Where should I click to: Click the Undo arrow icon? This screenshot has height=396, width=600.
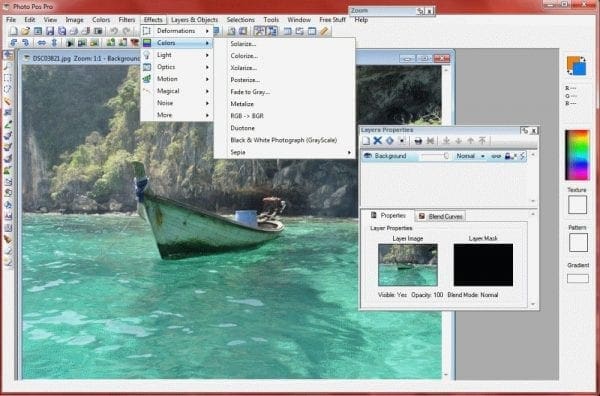[114, 31]
